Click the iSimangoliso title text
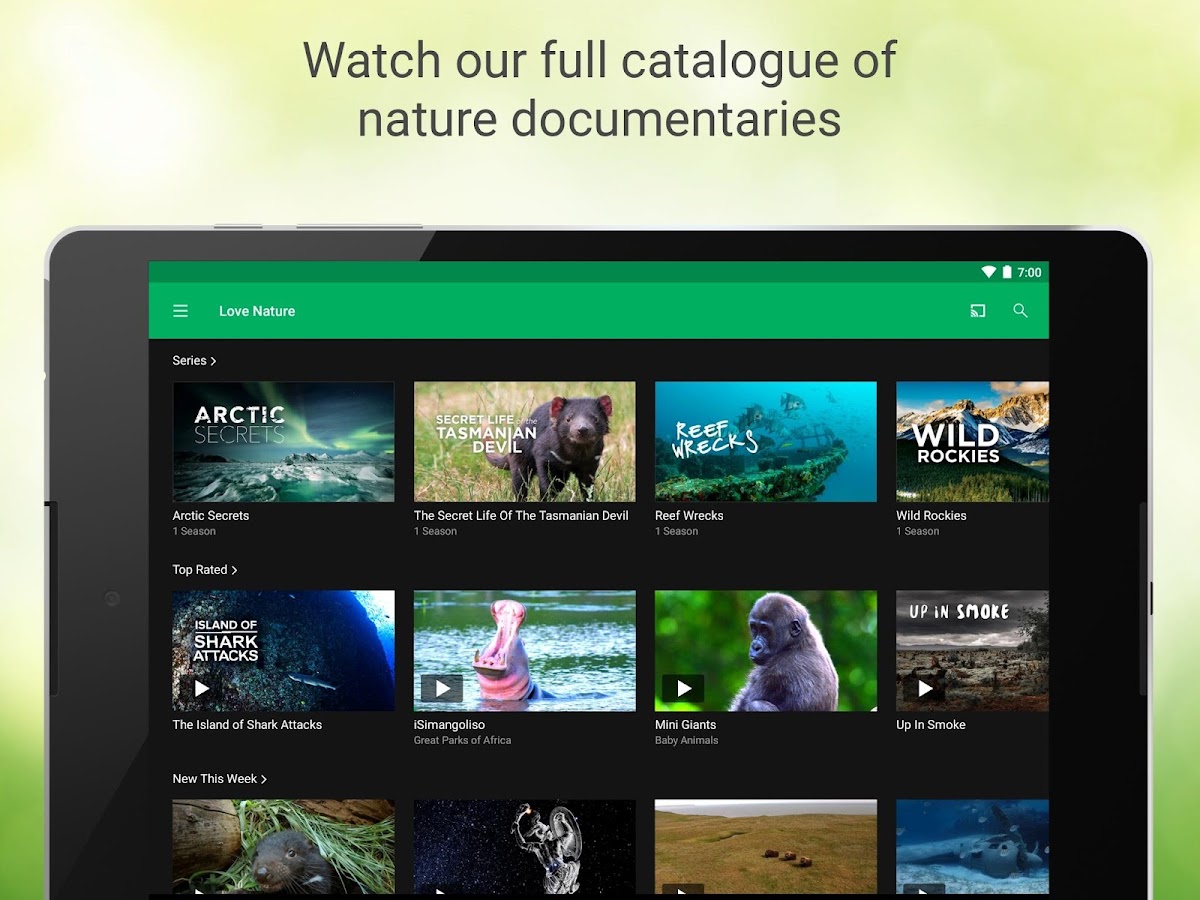The height and width of the screenshot is (900, 1200). pyautogui.click(x=449, y=725)
